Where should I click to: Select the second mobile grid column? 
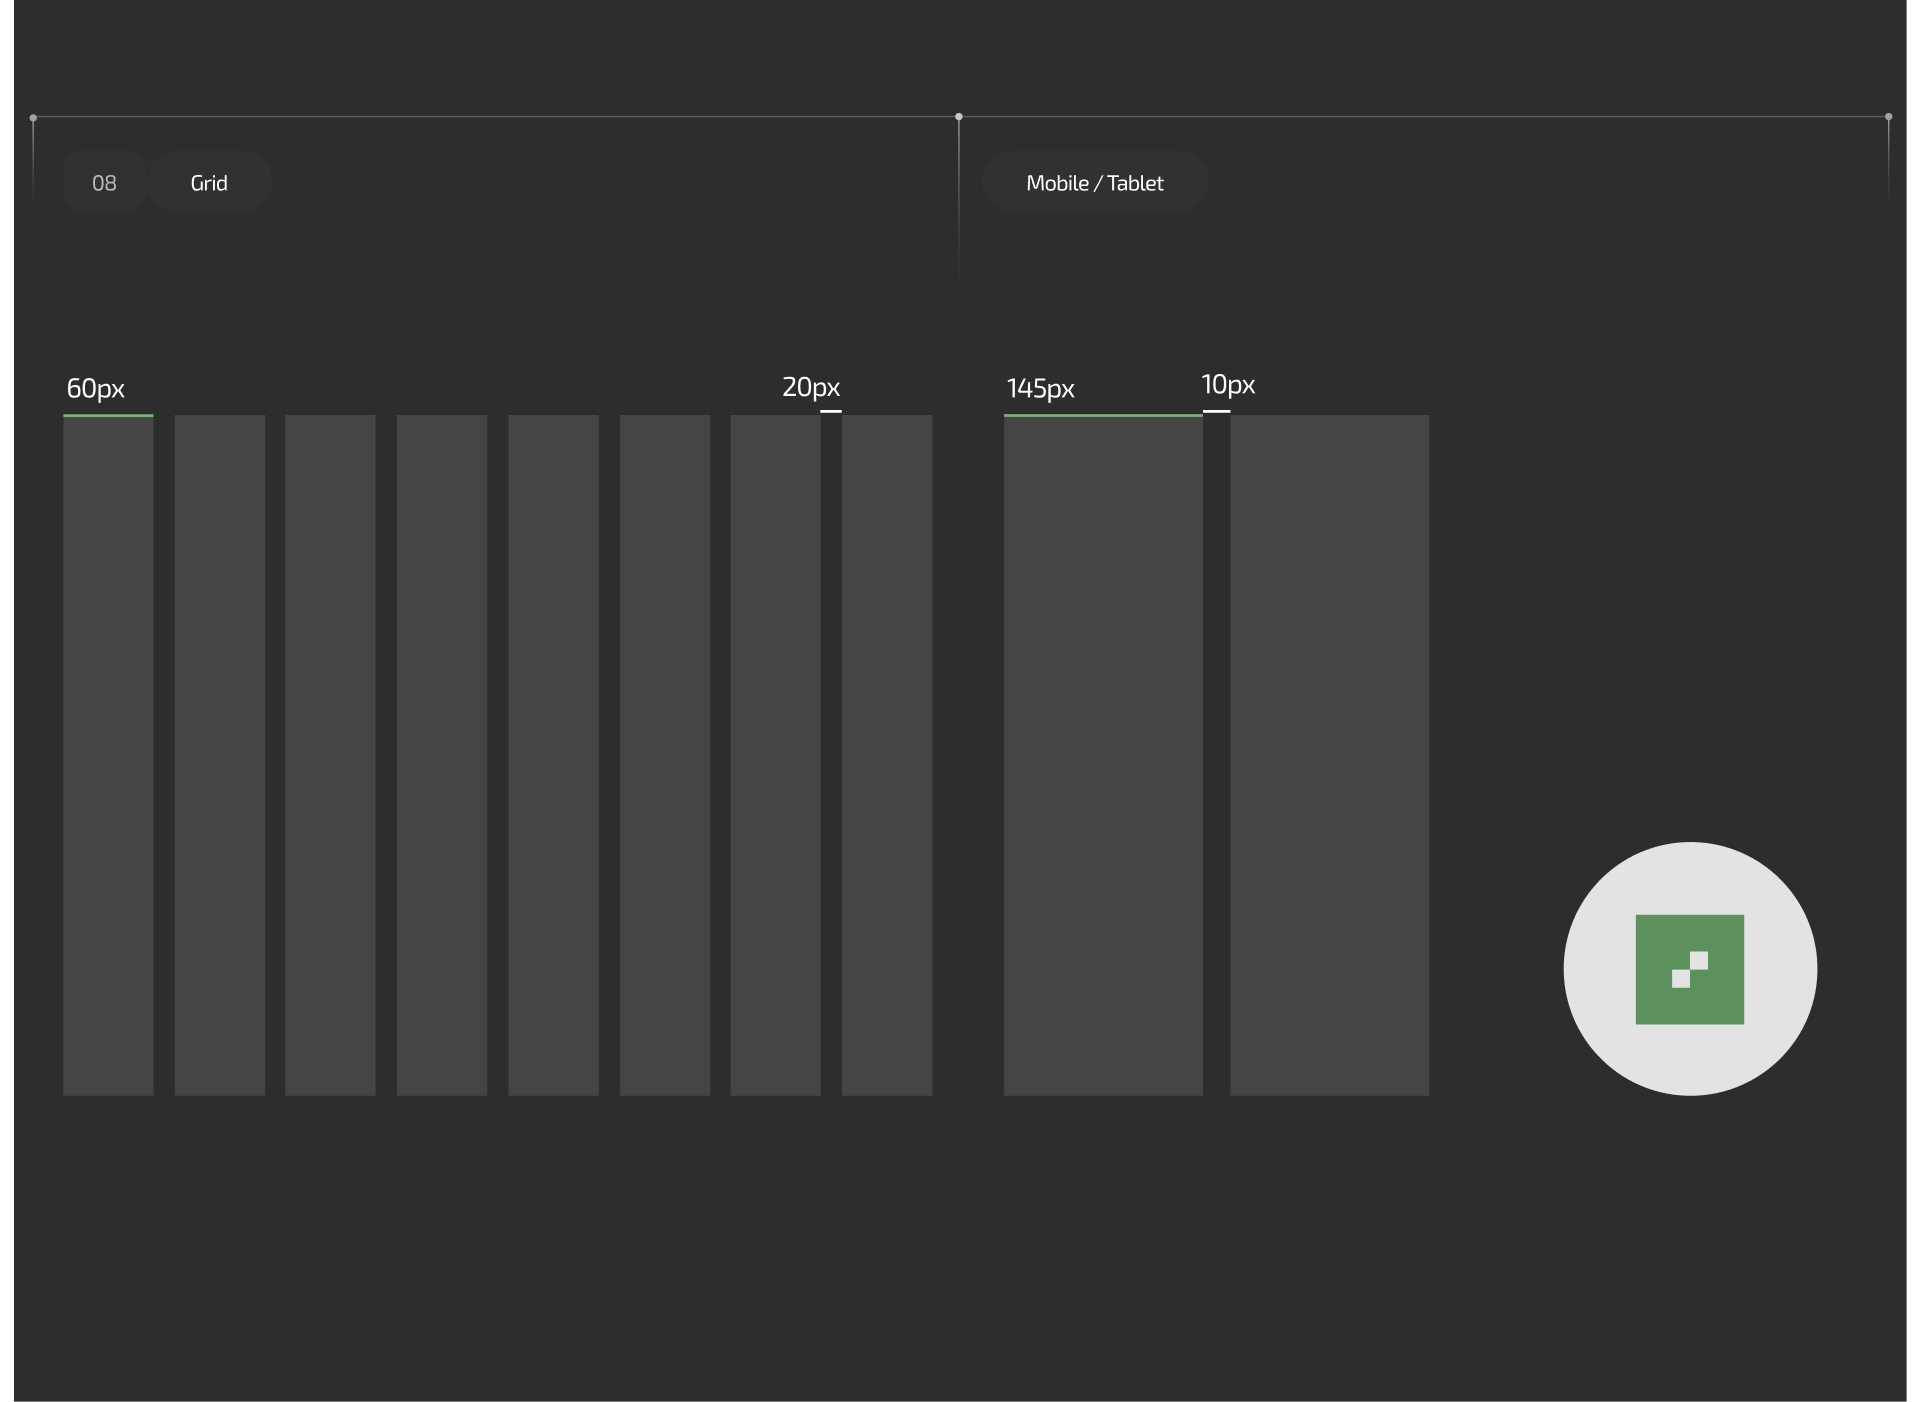pos(1329,755)
